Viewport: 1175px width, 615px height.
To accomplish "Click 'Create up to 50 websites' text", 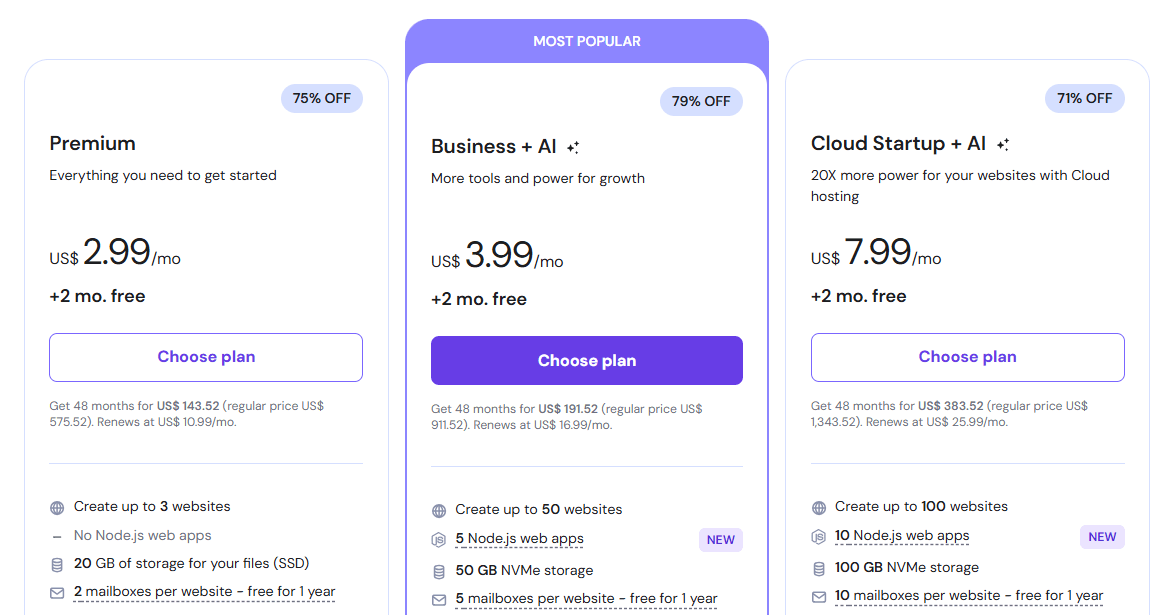I will [539, 509].
